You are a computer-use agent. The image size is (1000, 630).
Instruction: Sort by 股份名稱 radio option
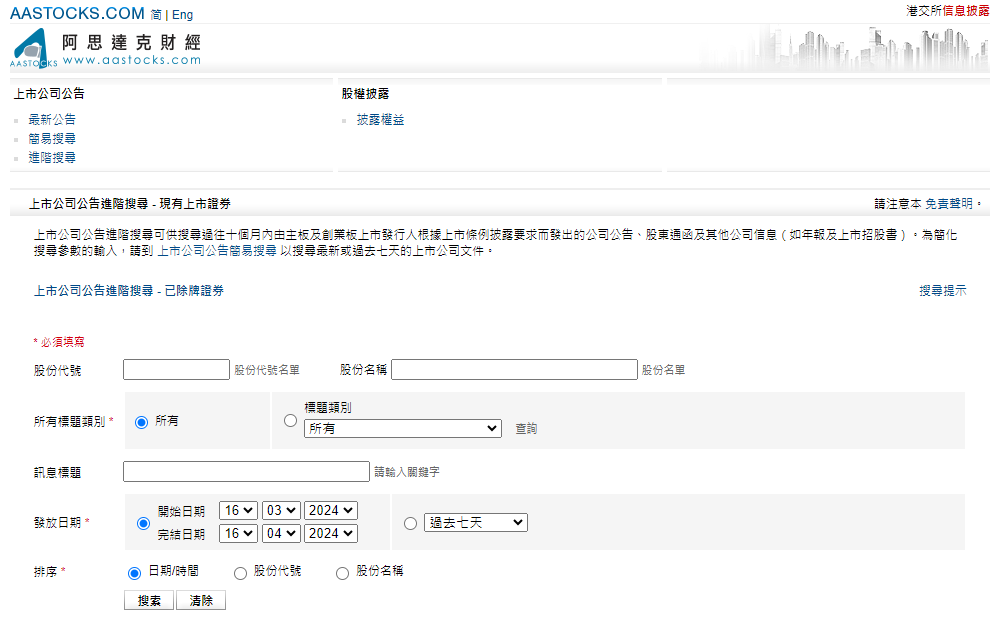click(x=342, y=573)
